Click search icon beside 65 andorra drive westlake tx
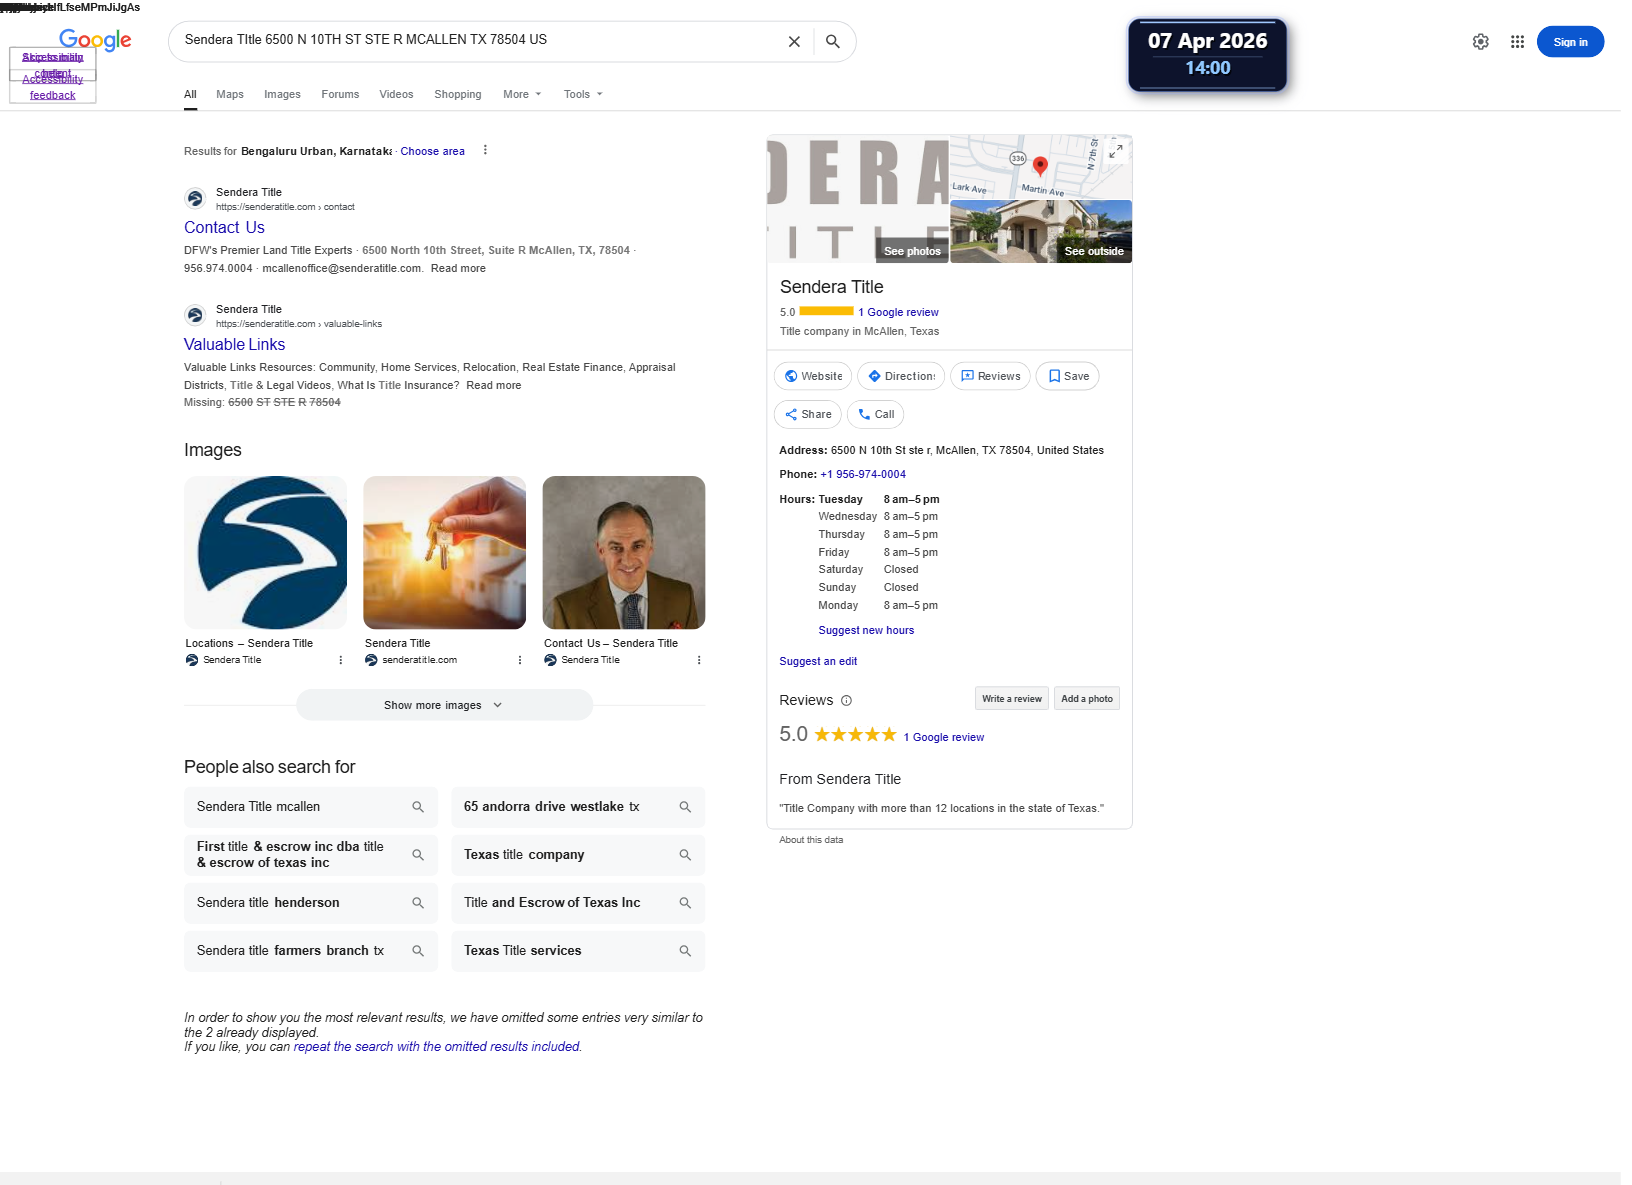This screenshot has height=1185, width=1632. [x=685, y=807]
